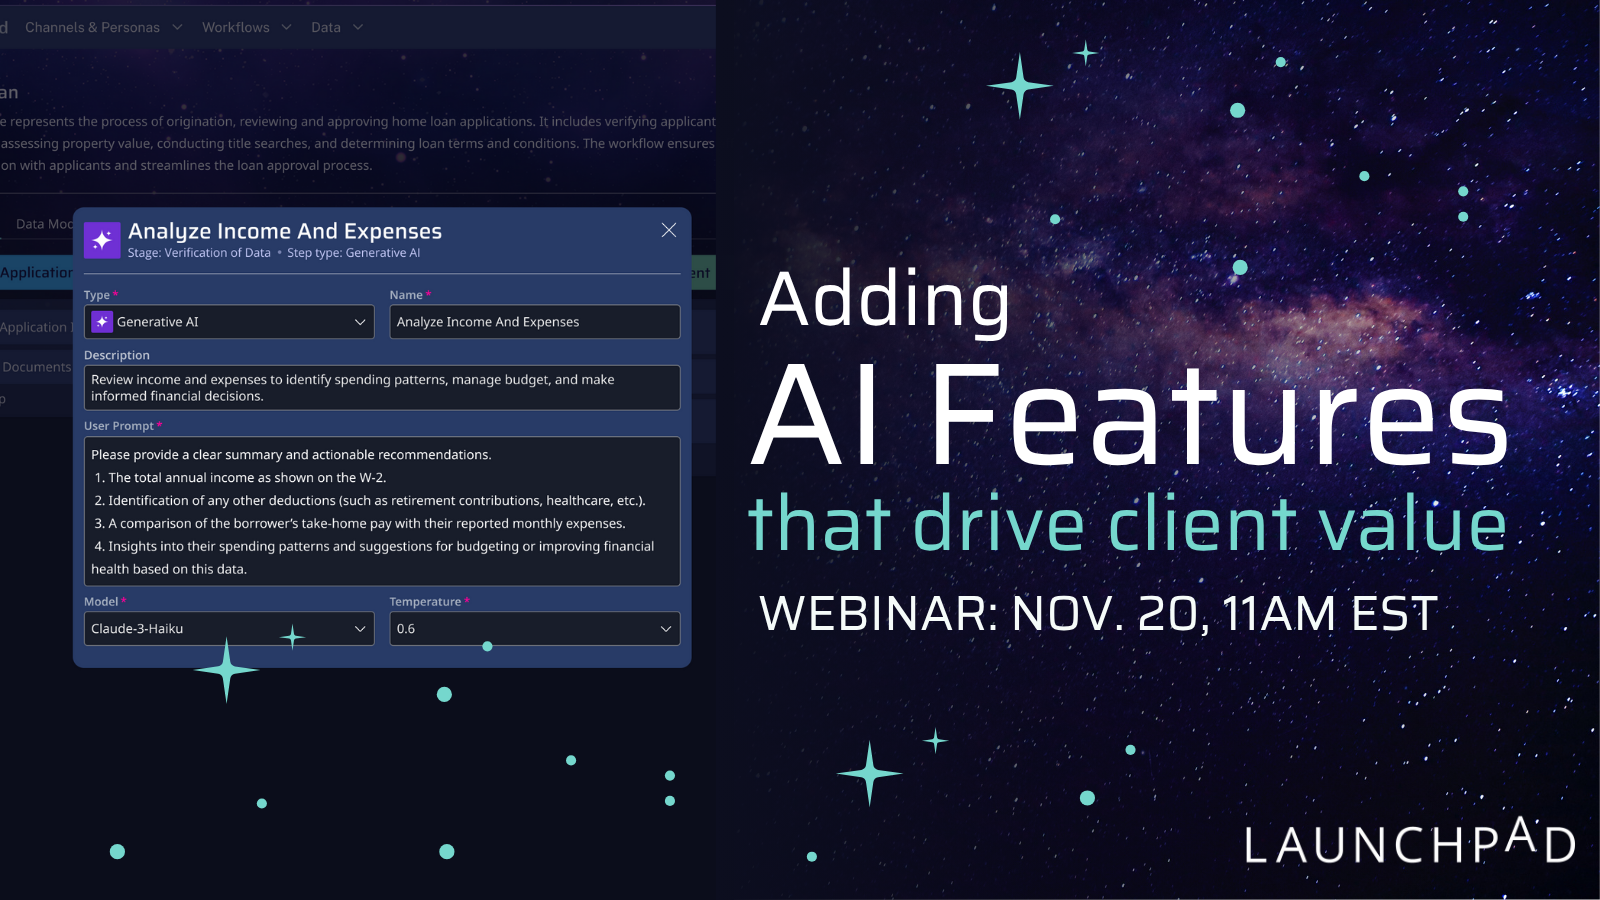Close the Analyze Income And Expenses dialog
Viewport: 1600px width, 900px height.
tap(669, 230)
